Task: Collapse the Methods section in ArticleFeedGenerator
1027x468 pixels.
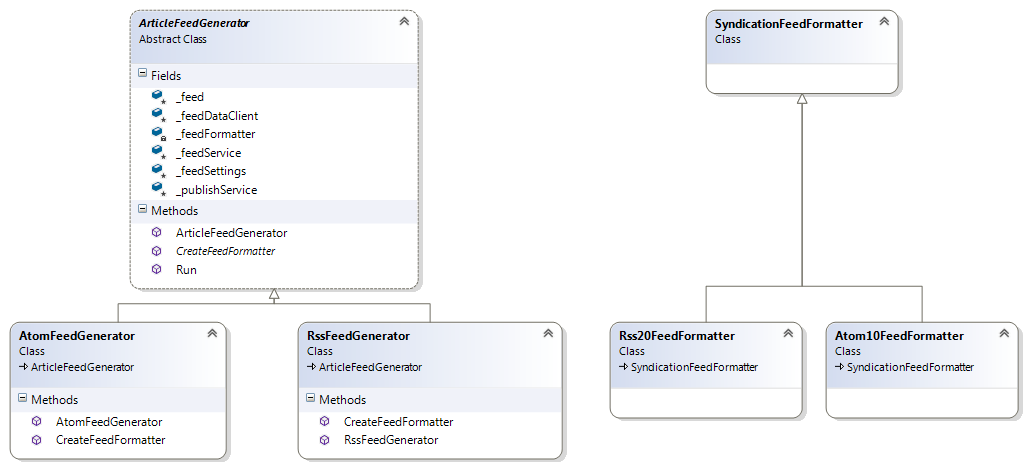Action: (x=141, y=211)
